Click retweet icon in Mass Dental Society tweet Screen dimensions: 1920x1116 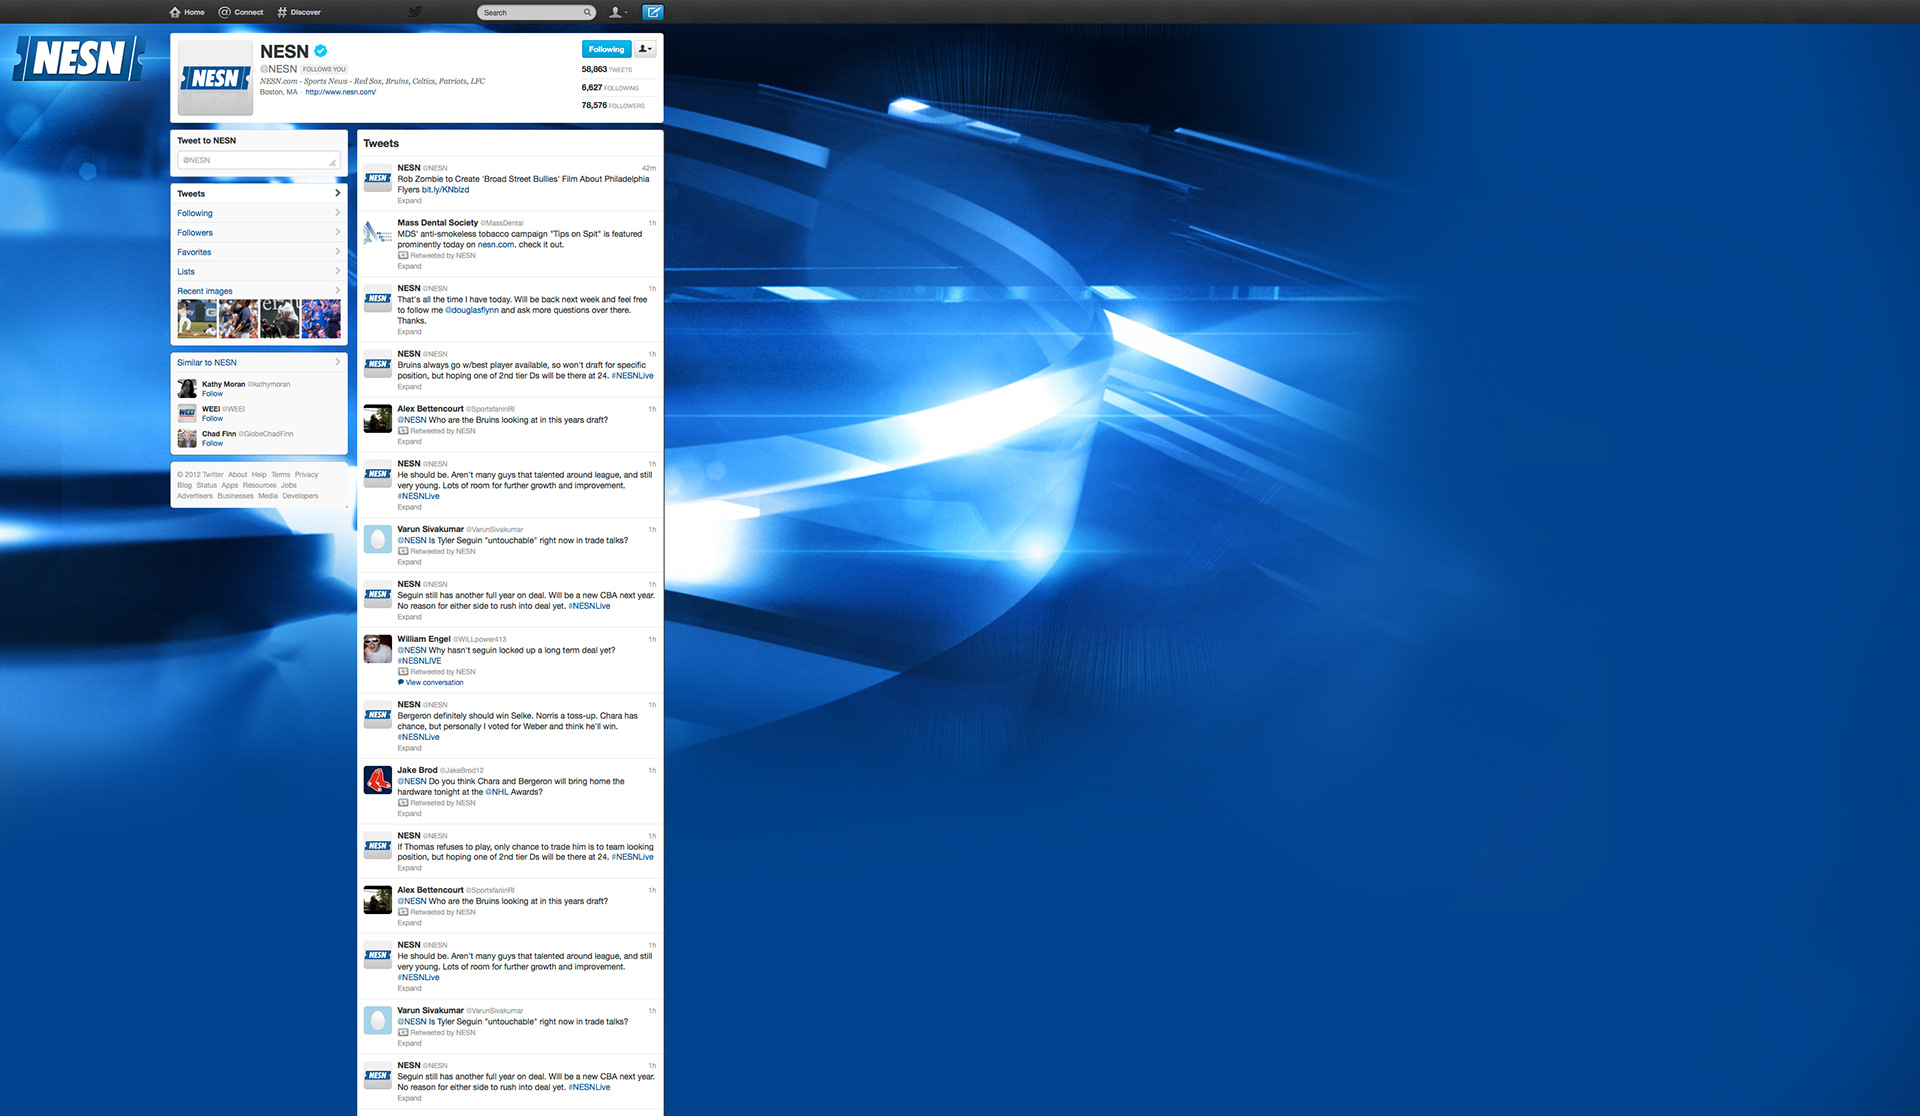pos(403,256)
